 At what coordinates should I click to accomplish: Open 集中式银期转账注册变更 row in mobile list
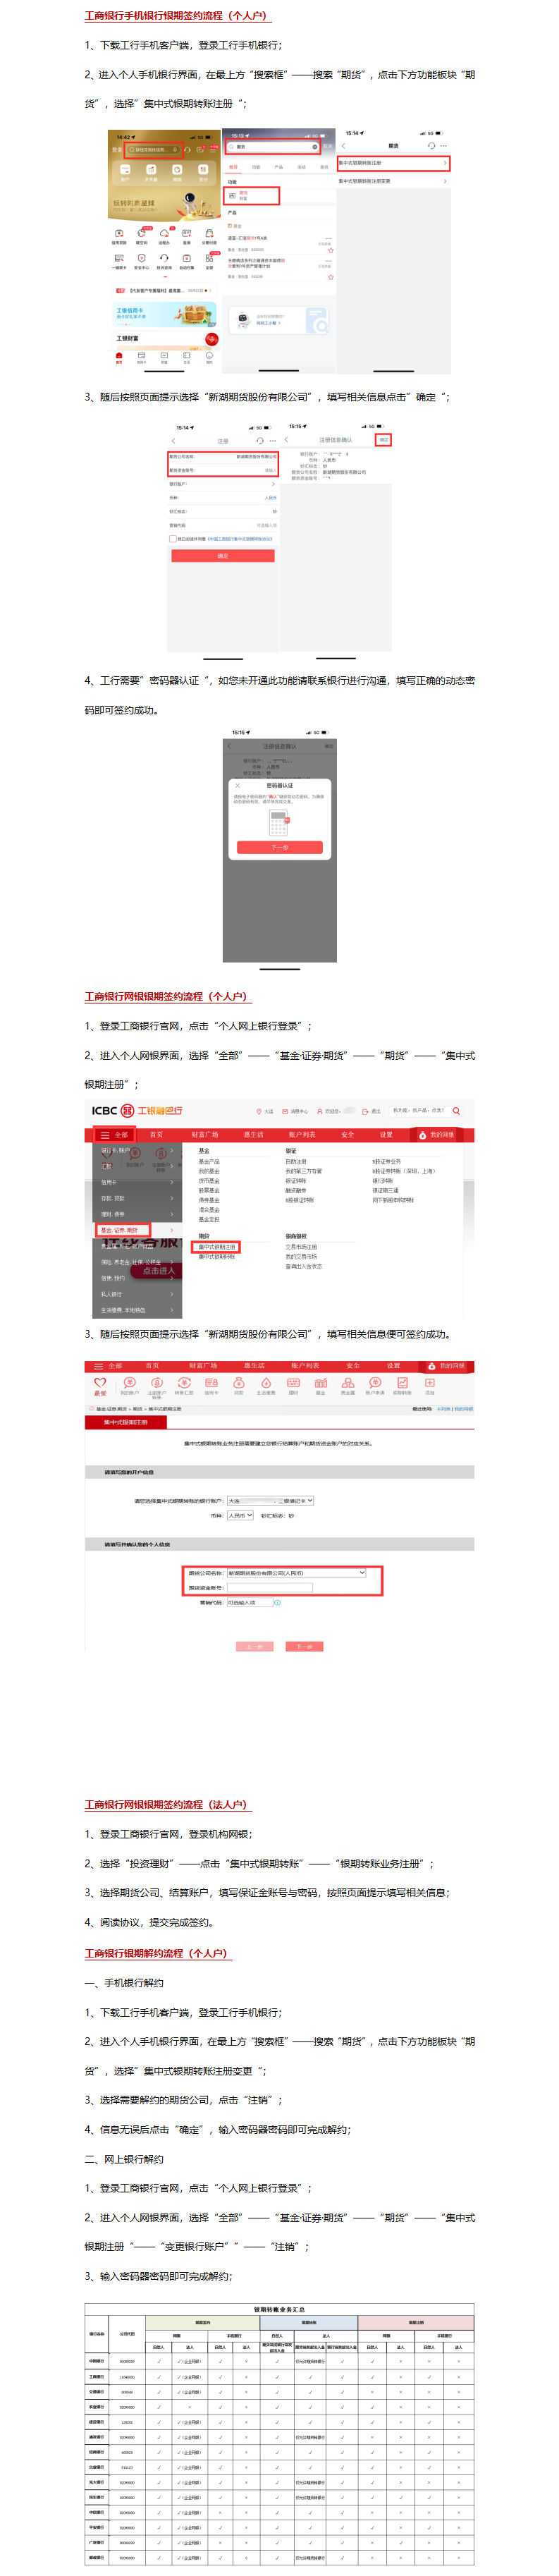[394, 181]
